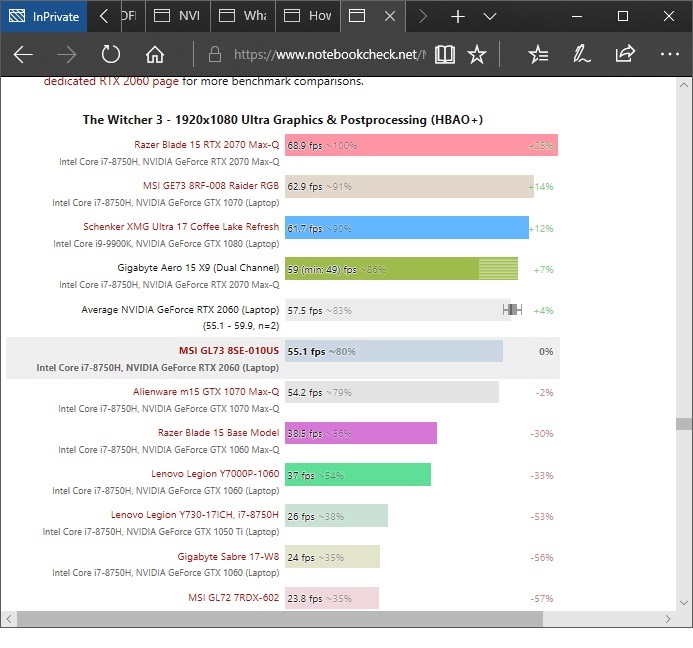Click The Witcher 3 chart heading
The image size is (693, 648).
(283, 120)
